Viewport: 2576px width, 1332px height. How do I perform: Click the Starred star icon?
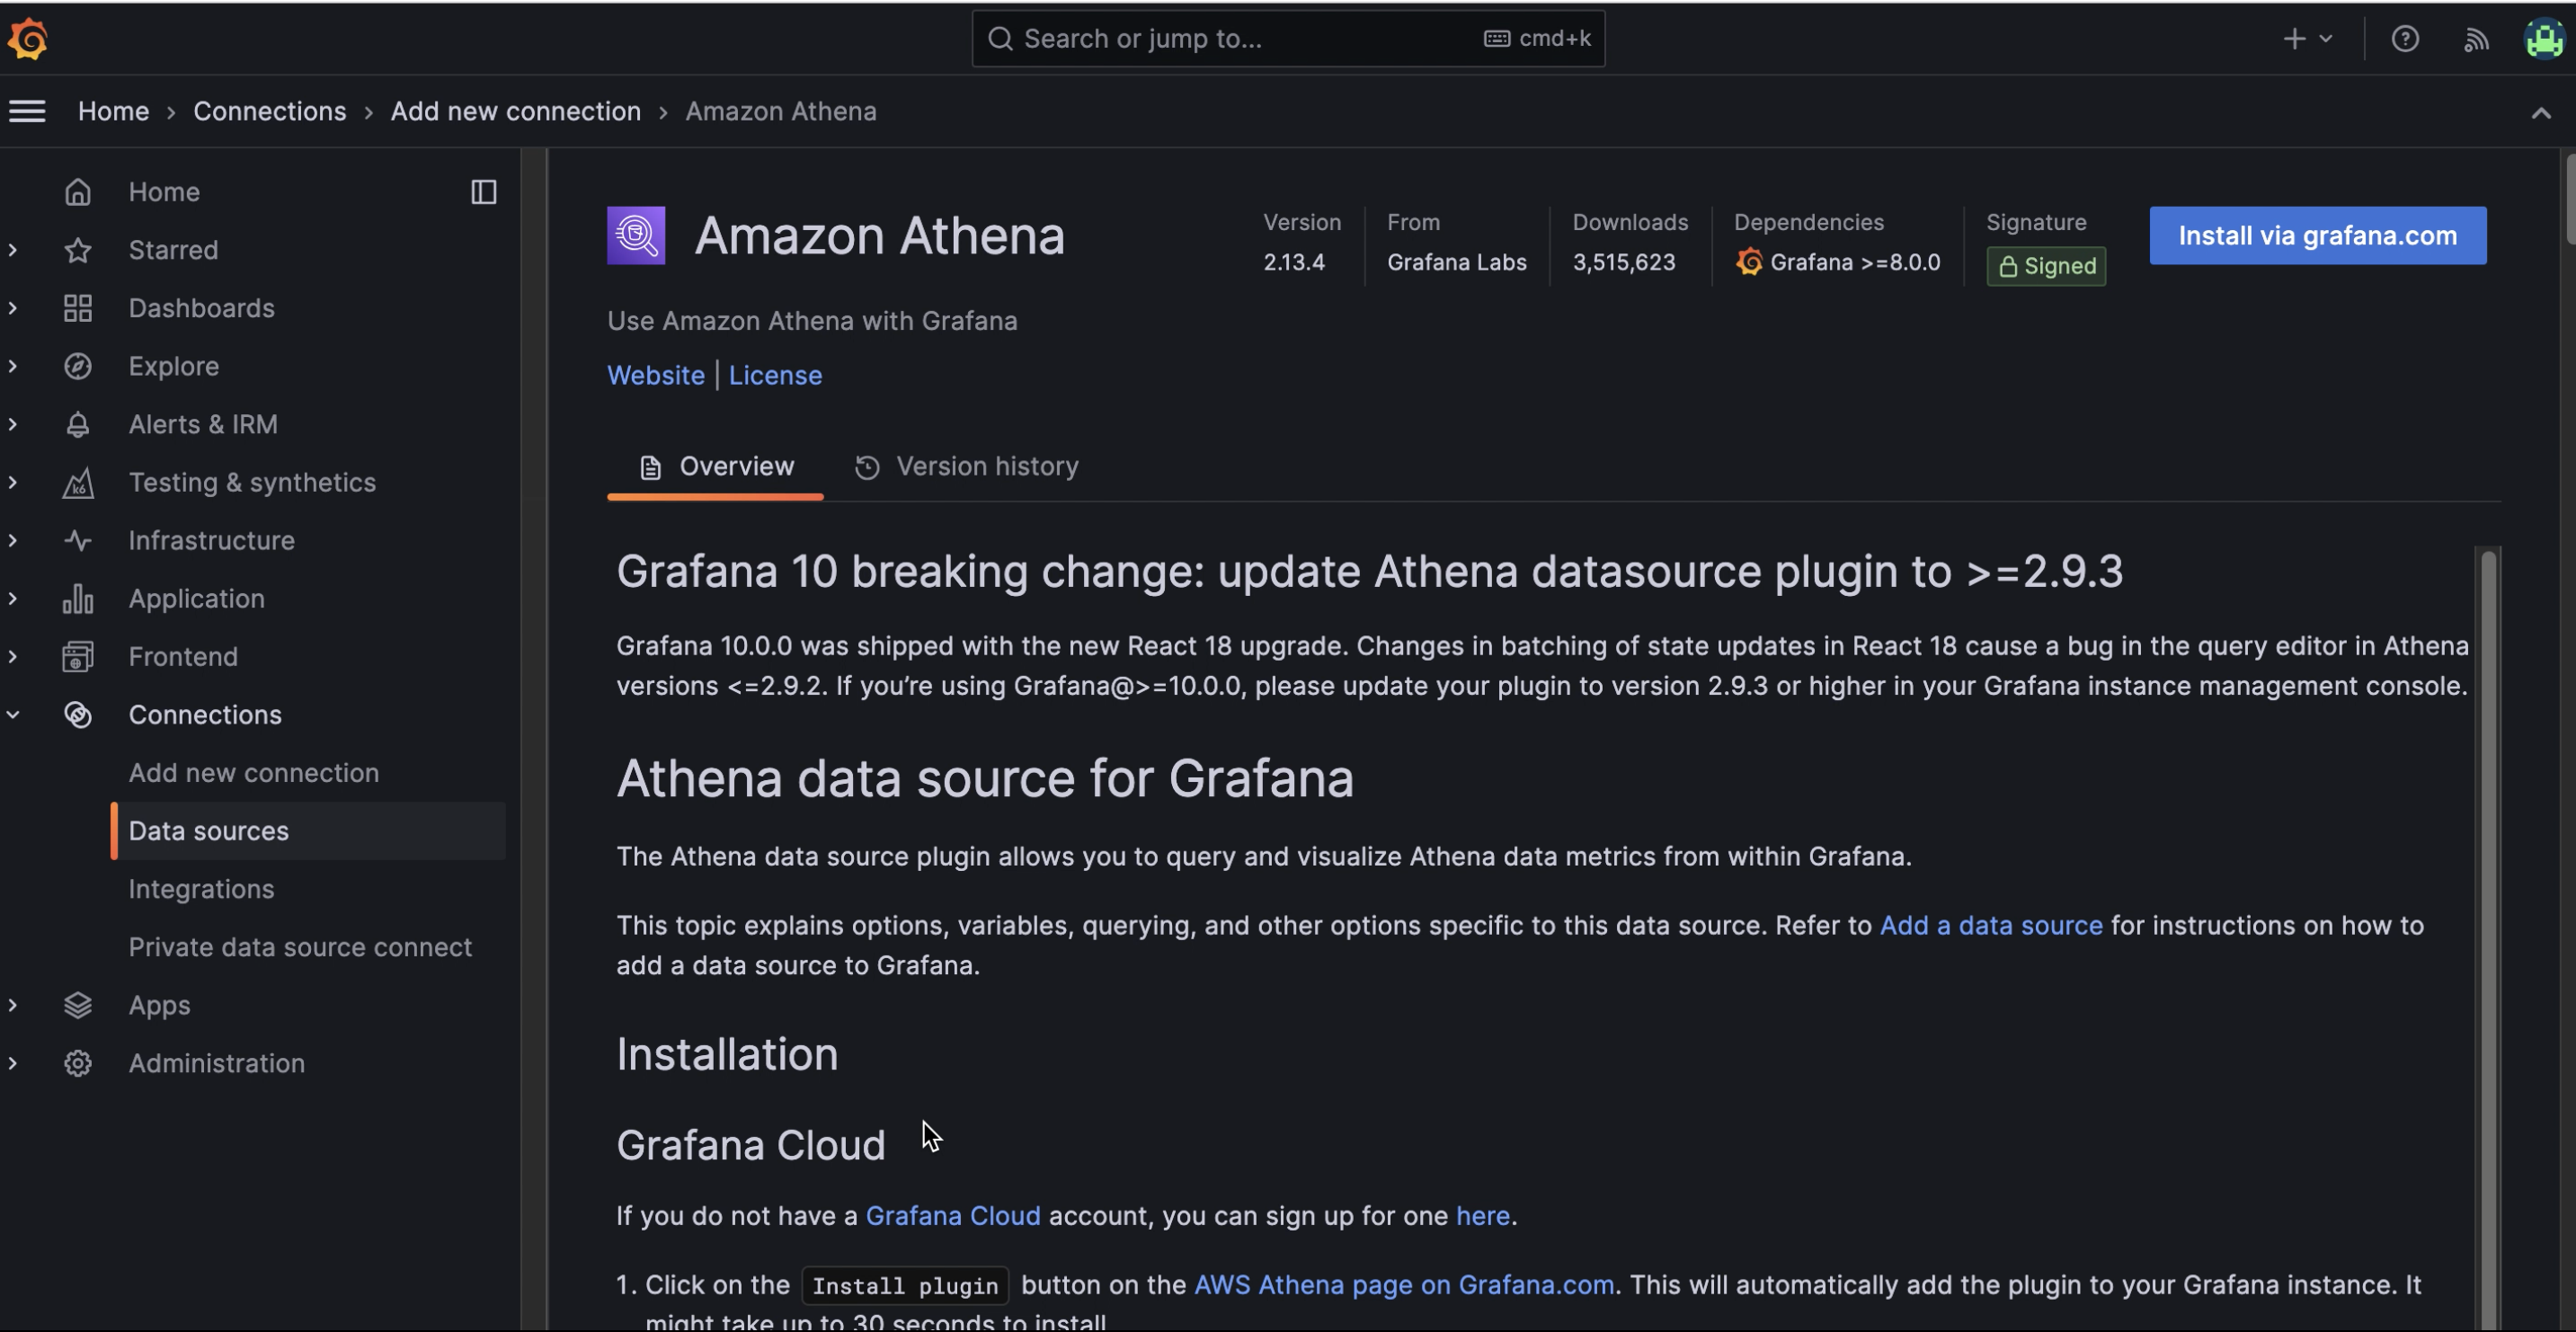(78, 250)
